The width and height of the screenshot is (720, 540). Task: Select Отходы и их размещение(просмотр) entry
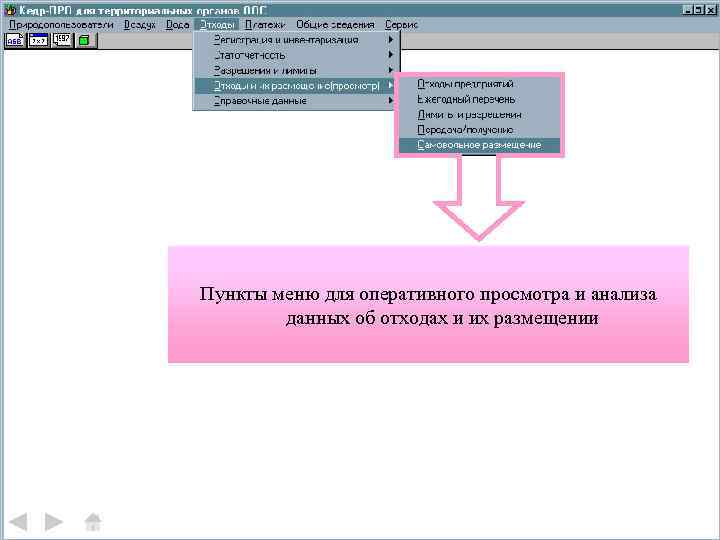click(296, 85)
